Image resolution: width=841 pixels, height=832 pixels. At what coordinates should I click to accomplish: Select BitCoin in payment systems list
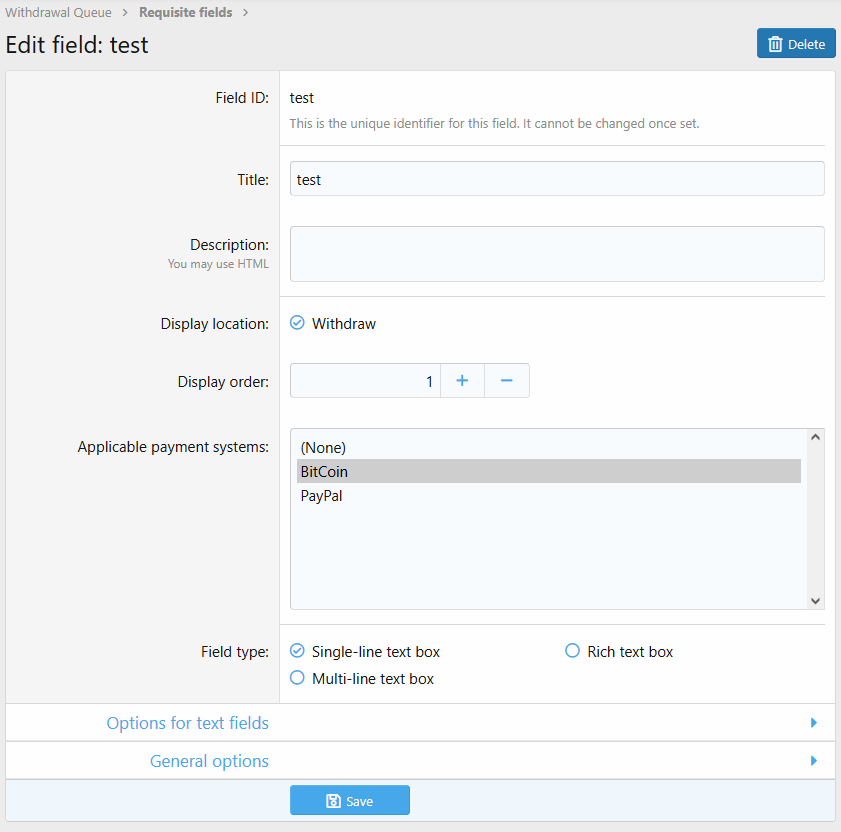549,472
